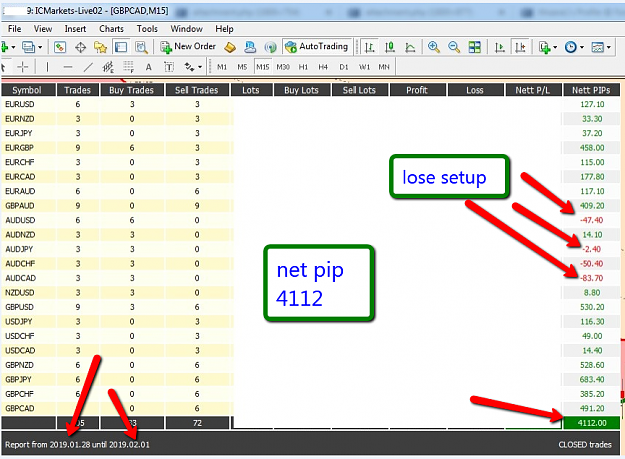Switch to candlestick chart display

390,47
